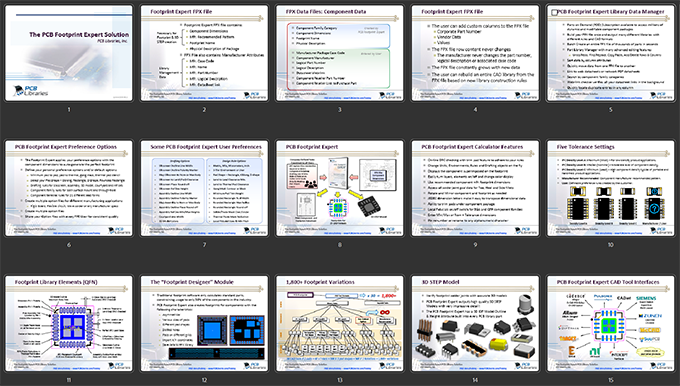Select the '1,800+ Footprint Variations' slide
The width and height of the screenshot is (680, 386).
[340, 324]
